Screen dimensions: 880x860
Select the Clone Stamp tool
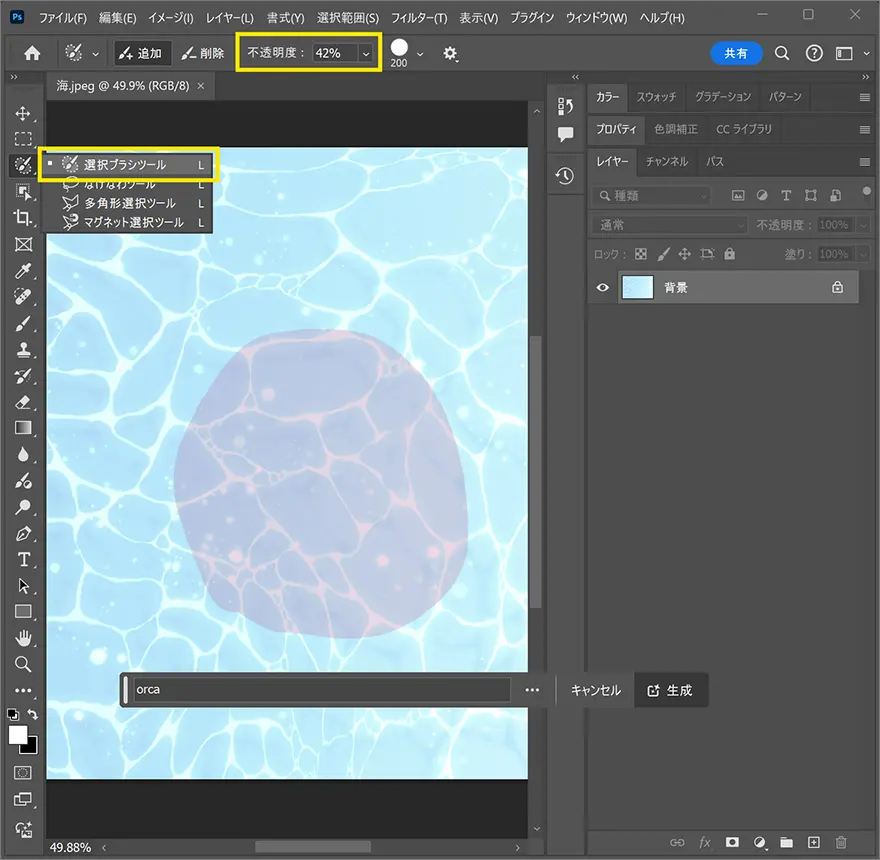pyautogui.click(x=22, y=350)
